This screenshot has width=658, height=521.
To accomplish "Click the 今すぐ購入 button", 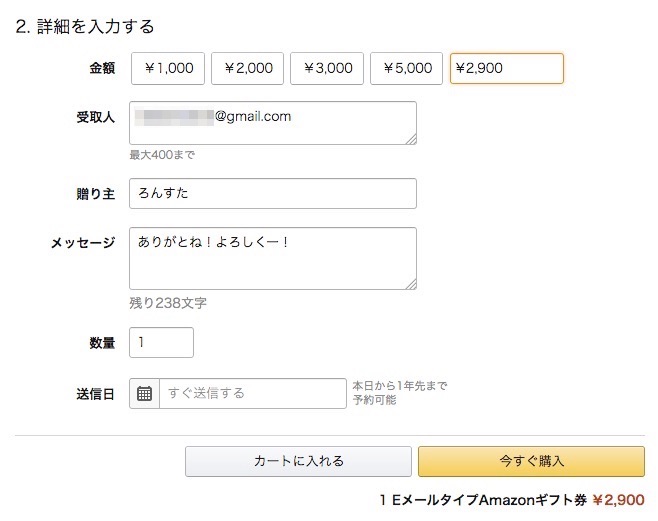I will 531,461.
